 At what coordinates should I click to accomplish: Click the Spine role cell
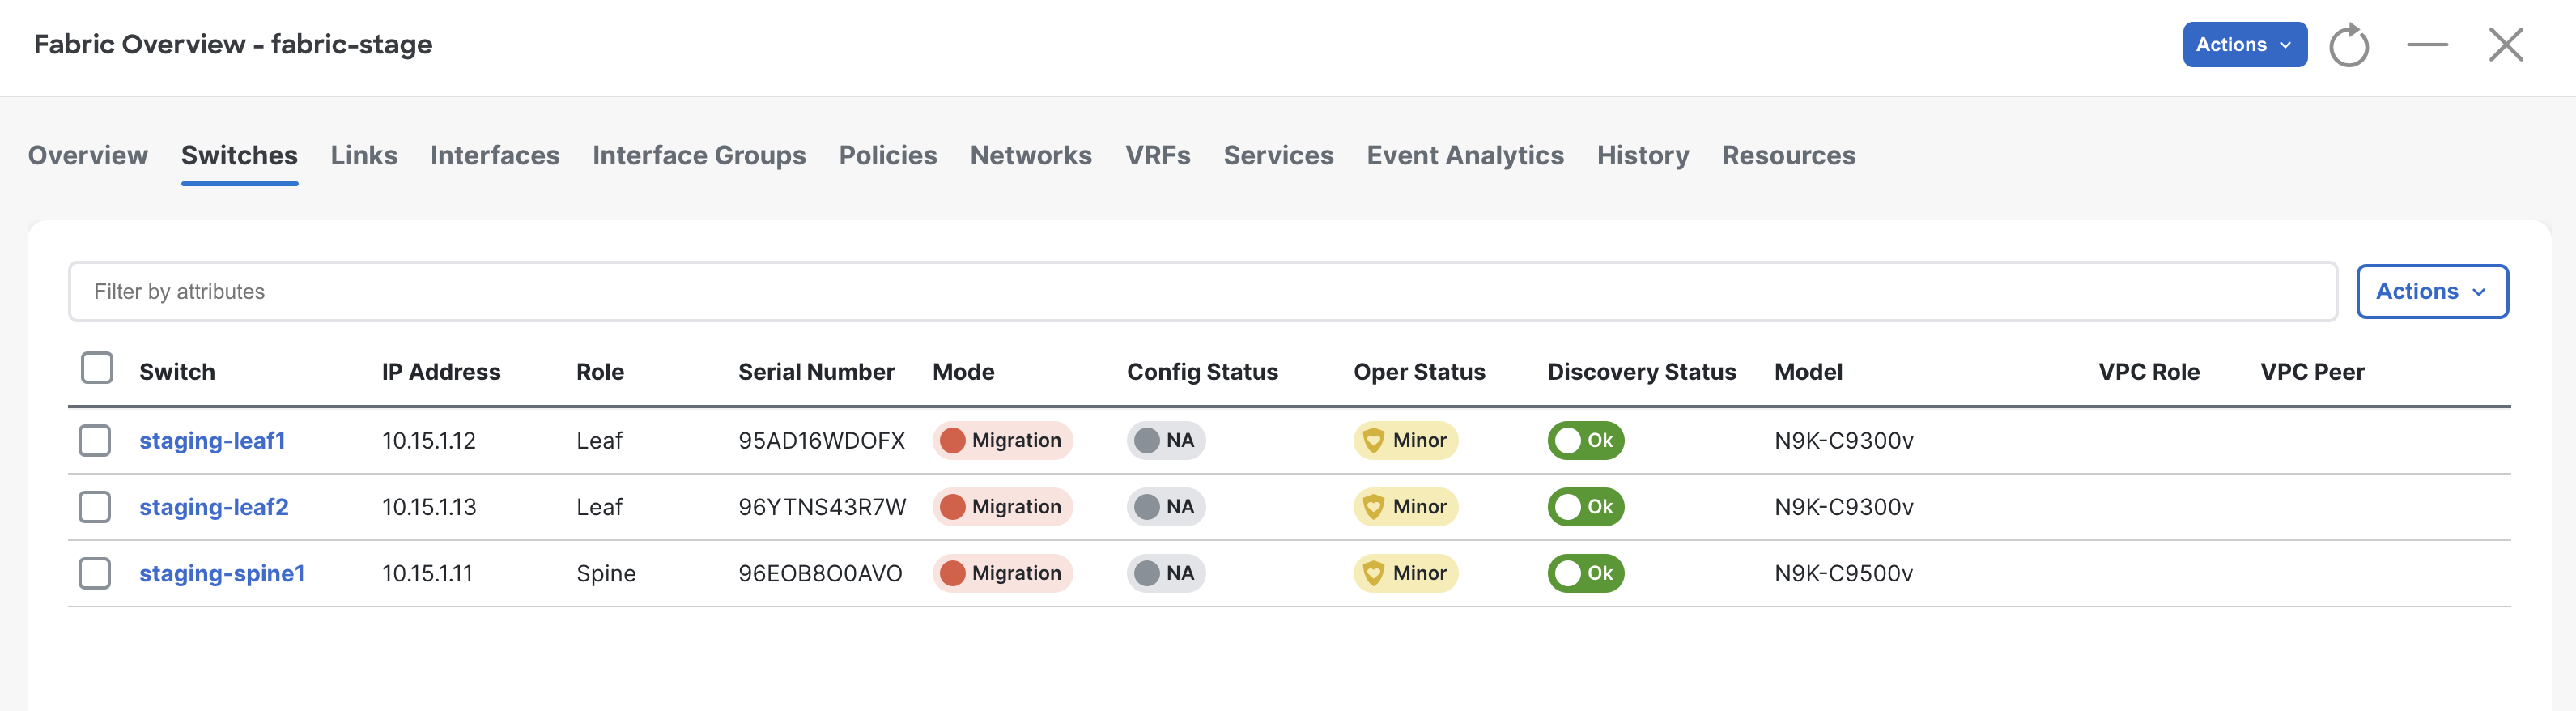606,573
